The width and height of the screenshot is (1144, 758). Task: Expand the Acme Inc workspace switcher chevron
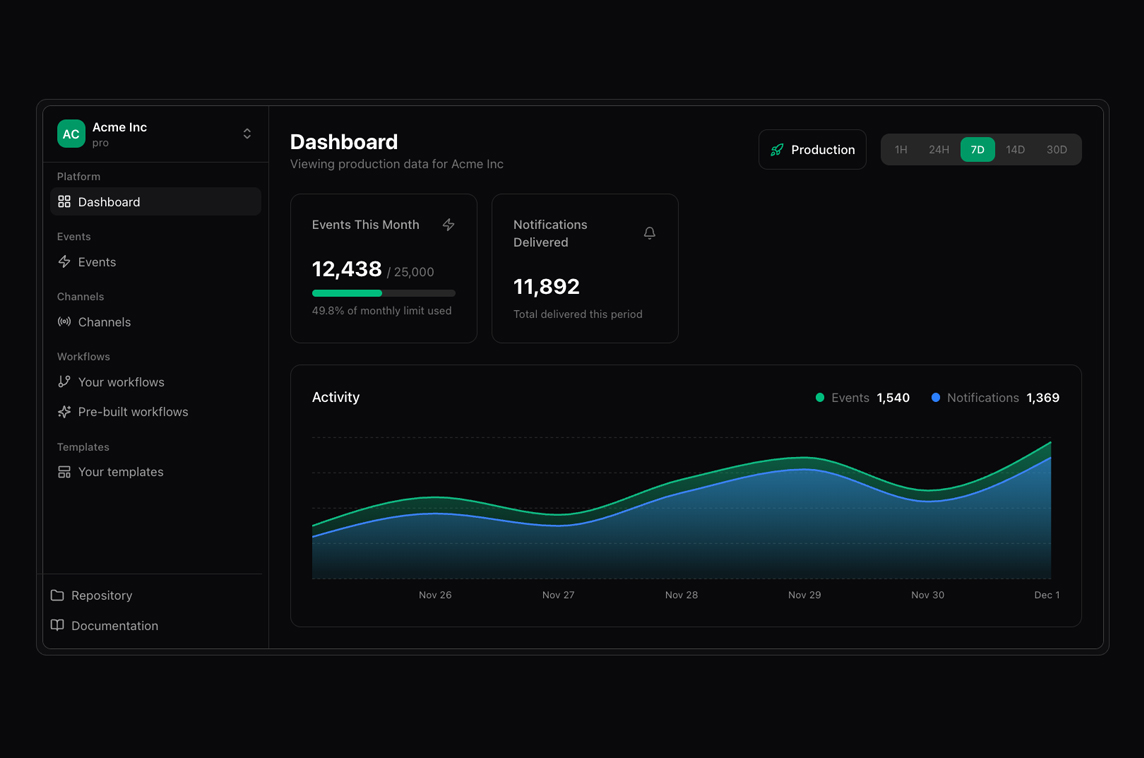247,134
